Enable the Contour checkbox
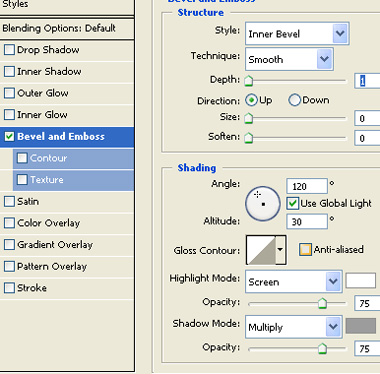380x374 pixels. pyautogui.click(x=22, y=158)
